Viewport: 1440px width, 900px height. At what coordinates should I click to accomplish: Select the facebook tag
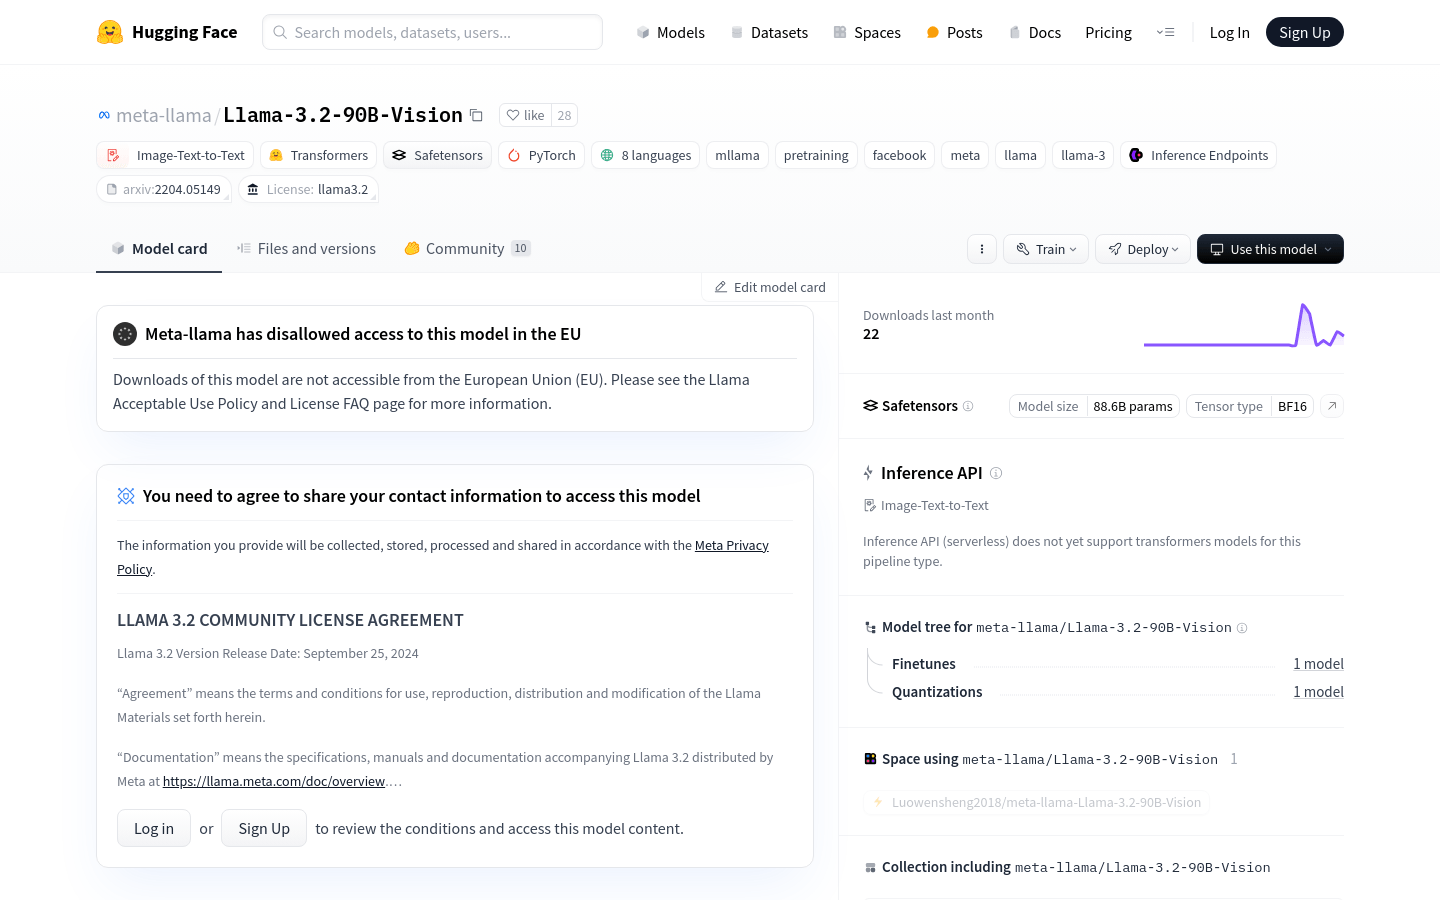coord(899,155)
